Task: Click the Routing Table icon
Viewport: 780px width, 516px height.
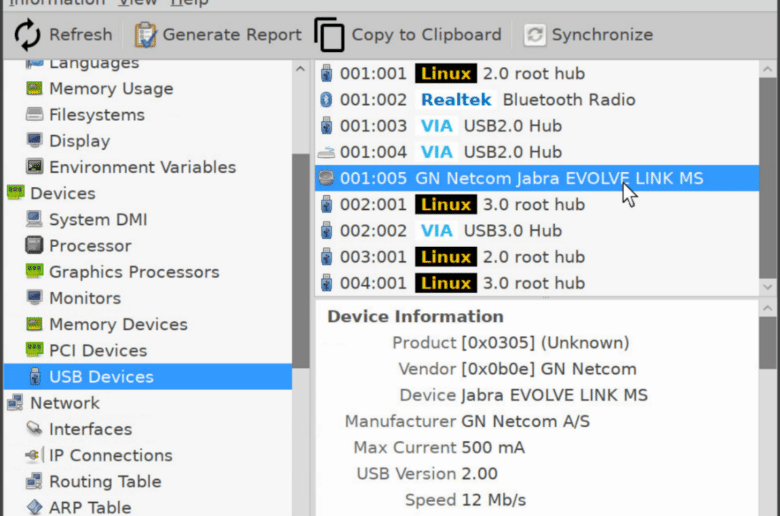Action: click(x=34, y=481)
